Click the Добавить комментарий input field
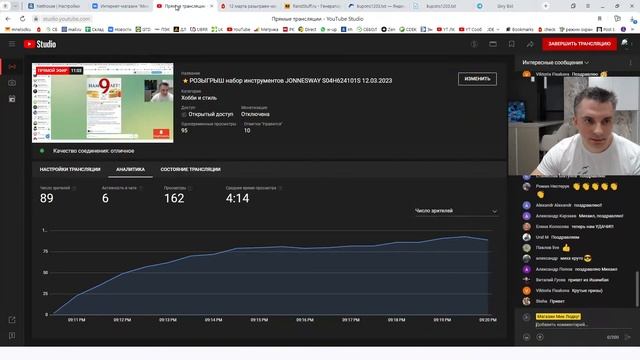Viewport: 640px width, 360px height. click(x=580, y=324)
